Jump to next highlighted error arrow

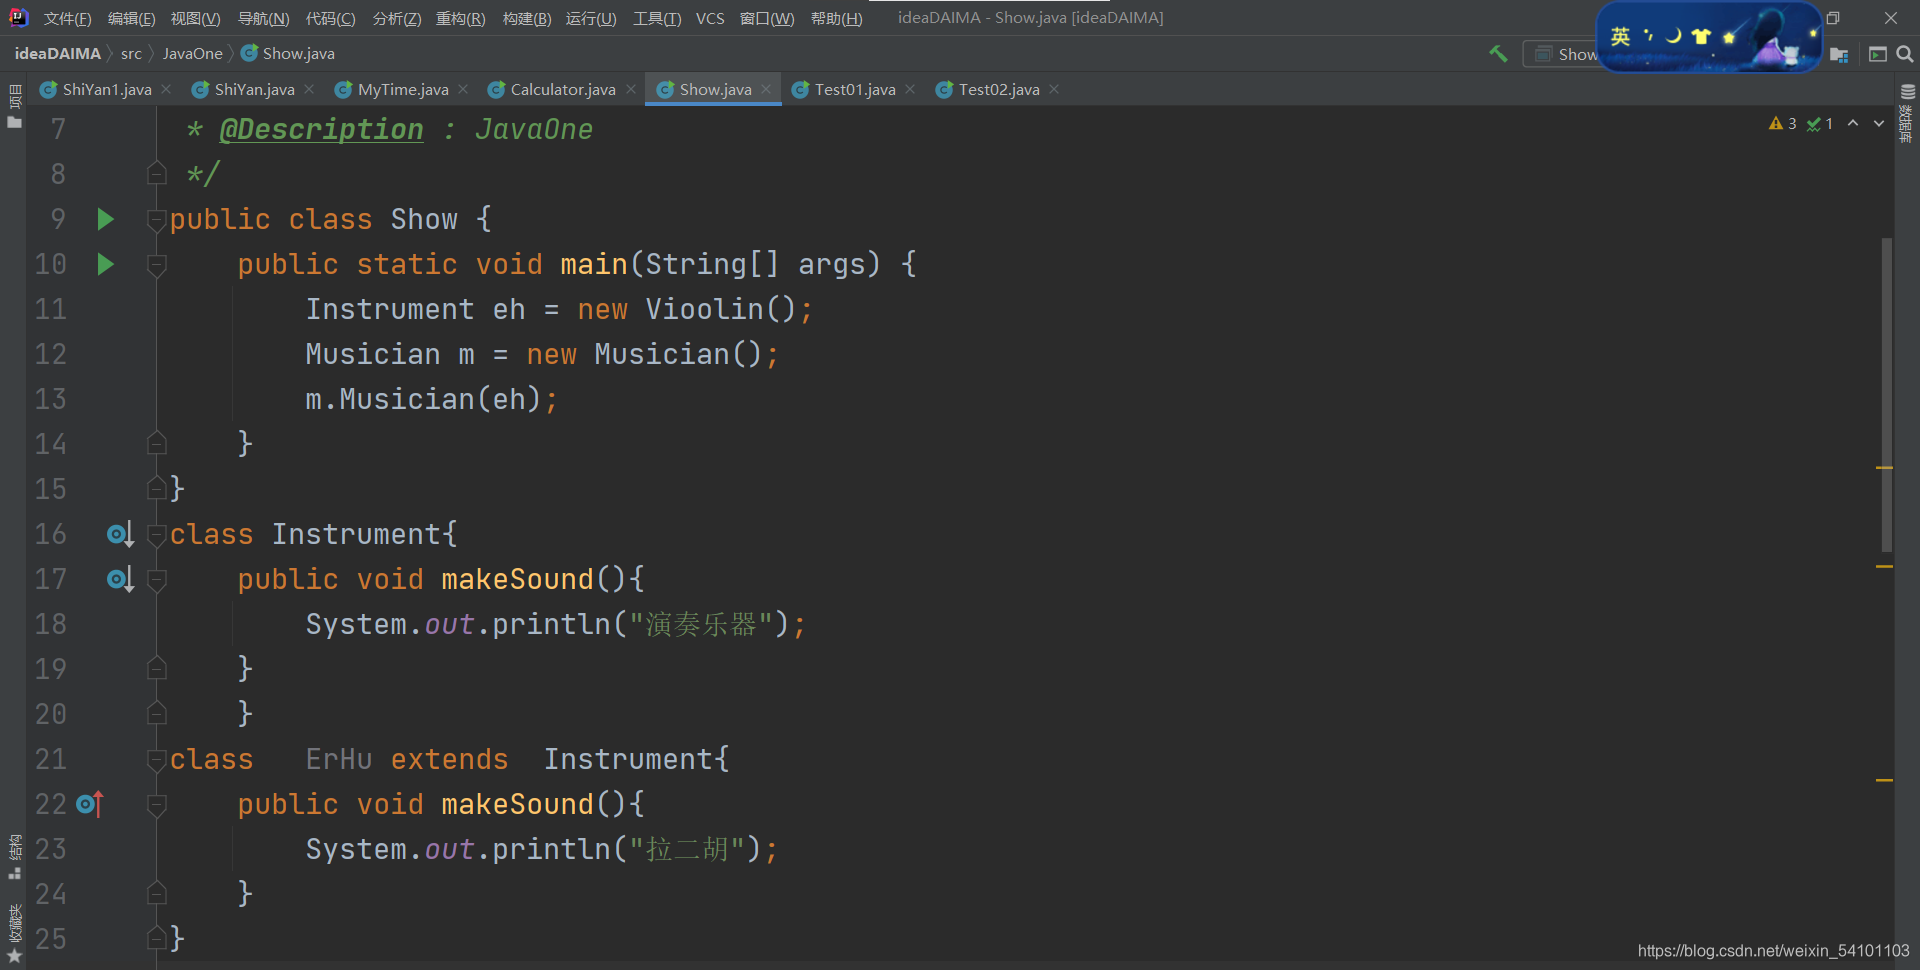coord(1879,123)
